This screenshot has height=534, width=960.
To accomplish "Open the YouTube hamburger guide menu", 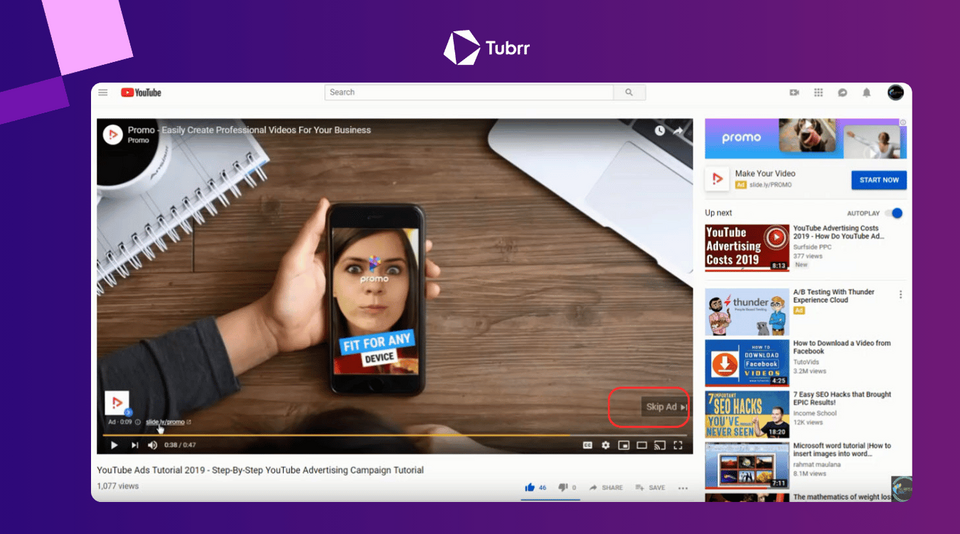I will pos(103,92).
